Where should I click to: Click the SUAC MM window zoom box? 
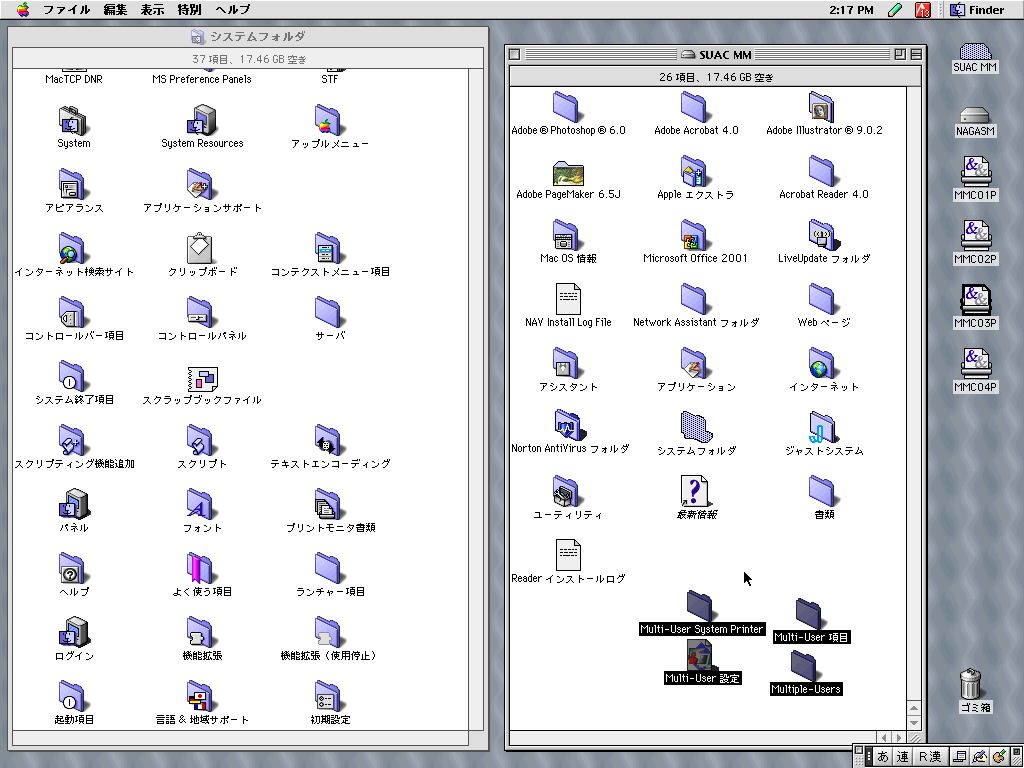900,54
